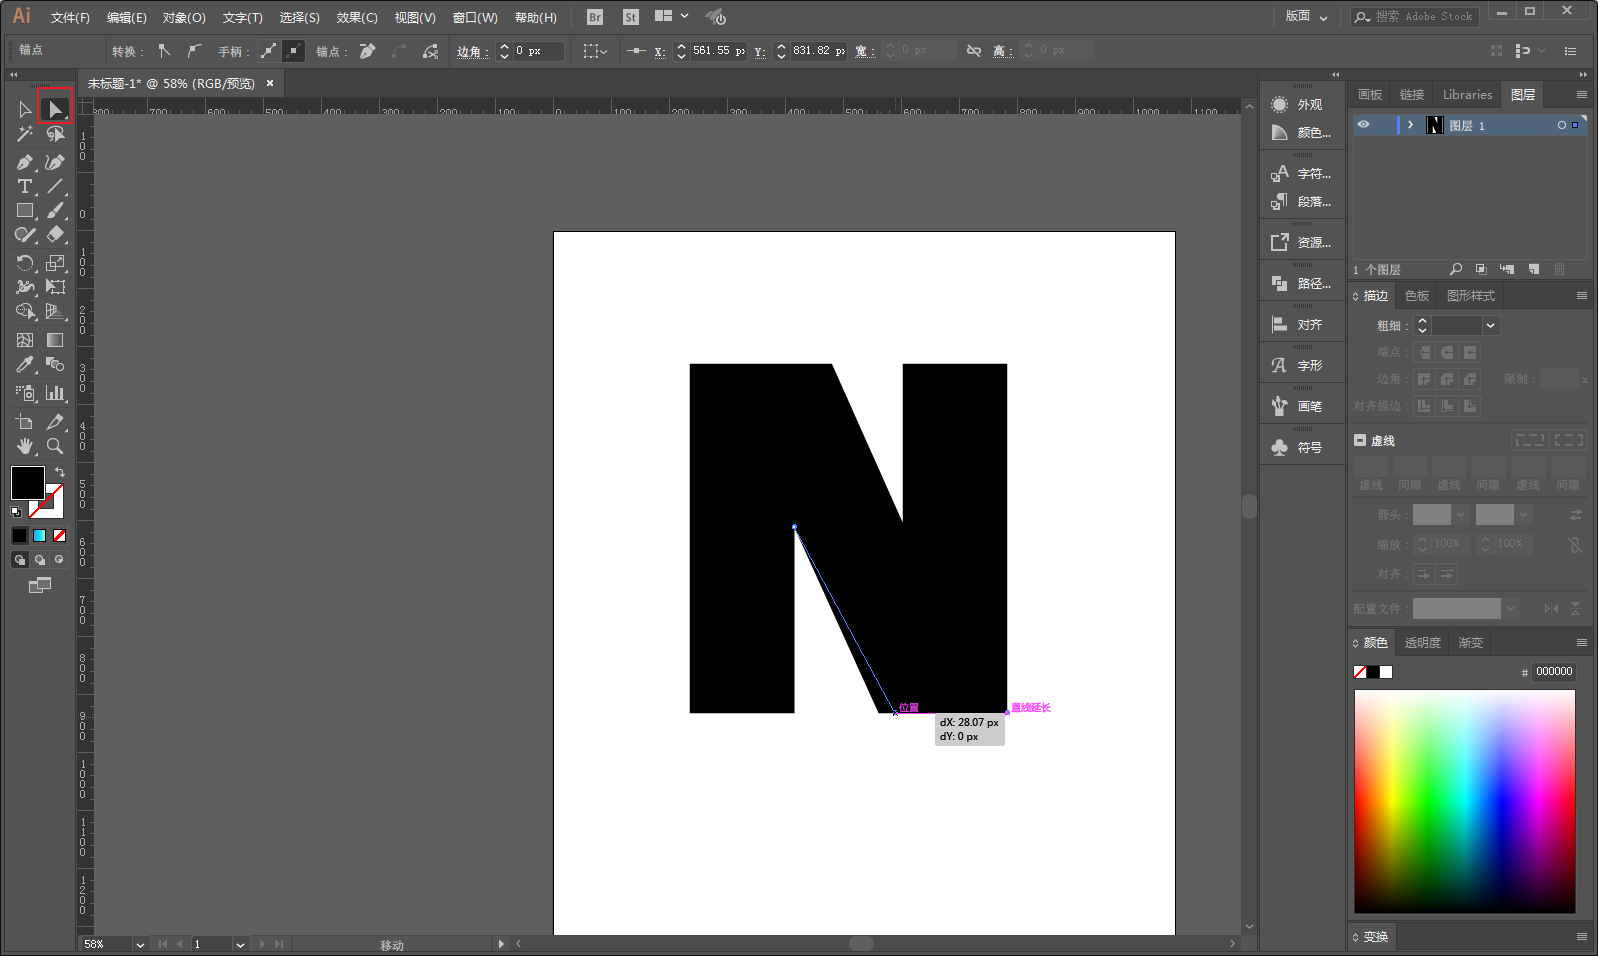The width and height of the screenshot is (1598, 956).
Task: Select the Gradient tool
Action: (55, 340)
